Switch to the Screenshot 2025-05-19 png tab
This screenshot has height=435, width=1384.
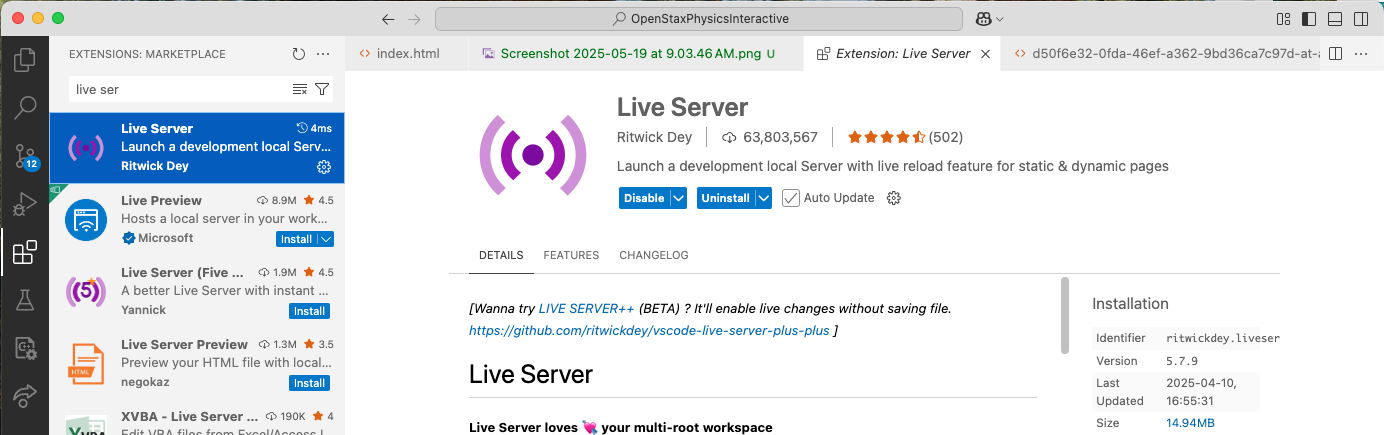click(635, 54)
